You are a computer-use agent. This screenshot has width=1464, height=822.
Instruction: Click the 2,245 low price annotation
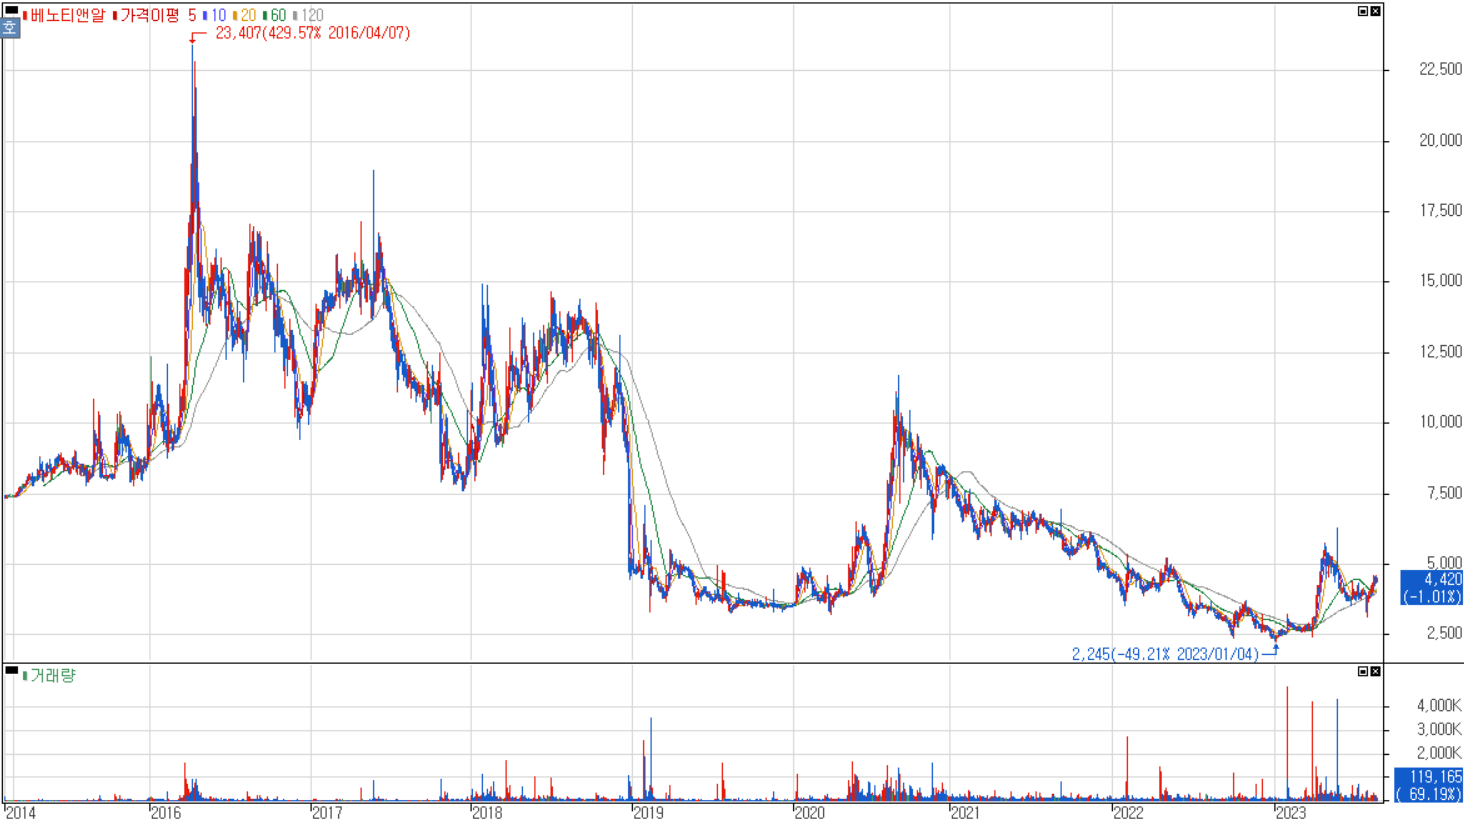pos(1165,654)
